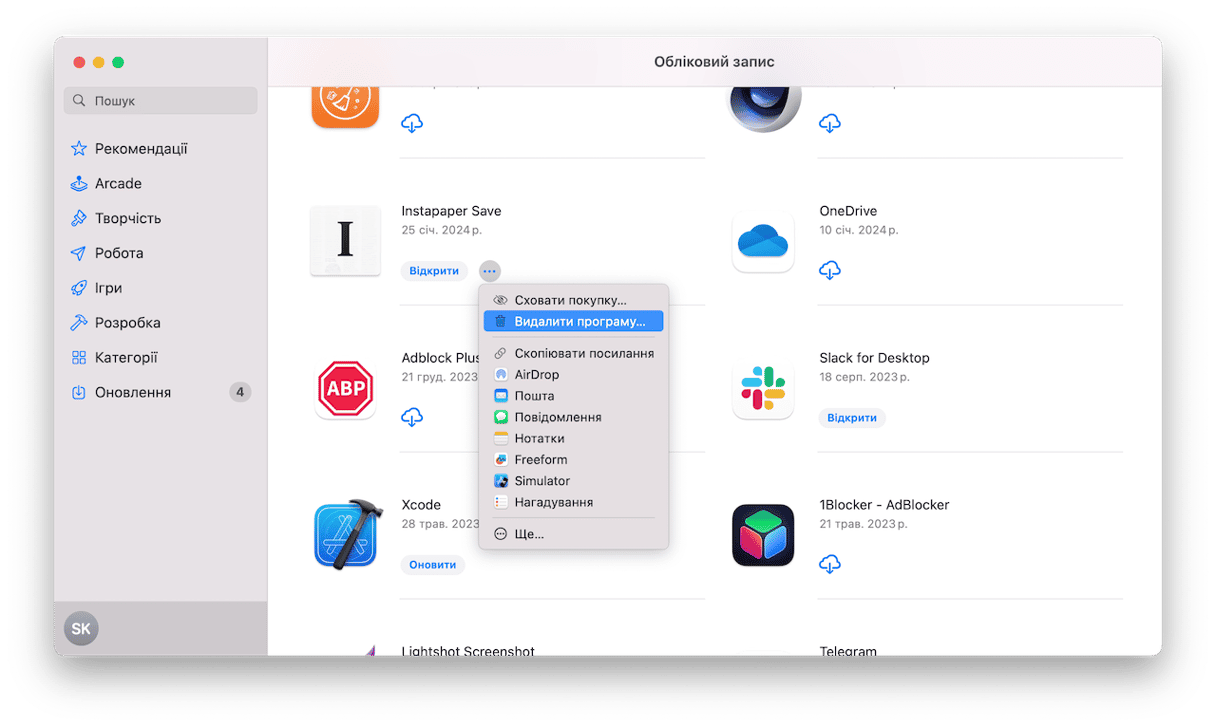This screenshot has width=1216, height=727.
Task: Download Adblock Plus via cloud icon
Action: [412, 417]
